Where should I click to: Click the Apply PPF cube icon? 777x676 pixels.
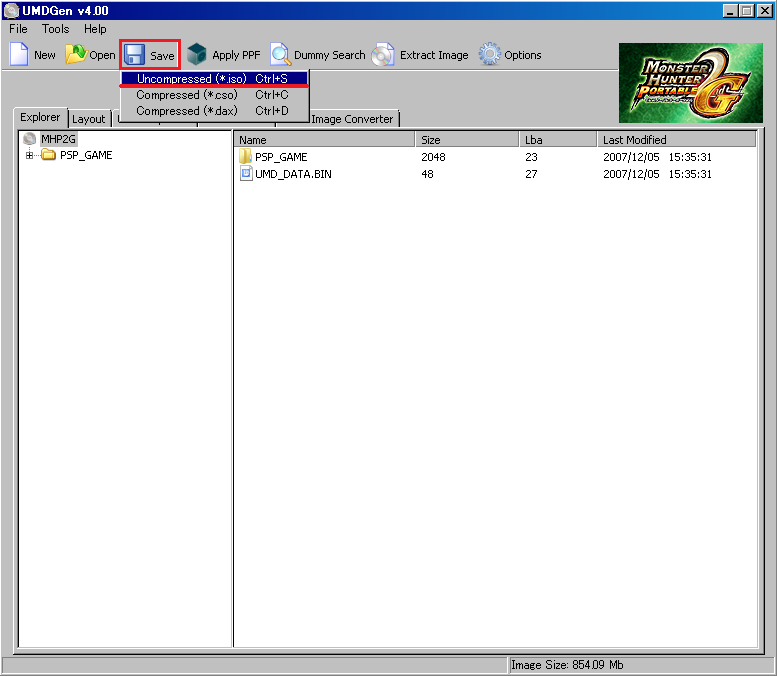click(197, 54)
